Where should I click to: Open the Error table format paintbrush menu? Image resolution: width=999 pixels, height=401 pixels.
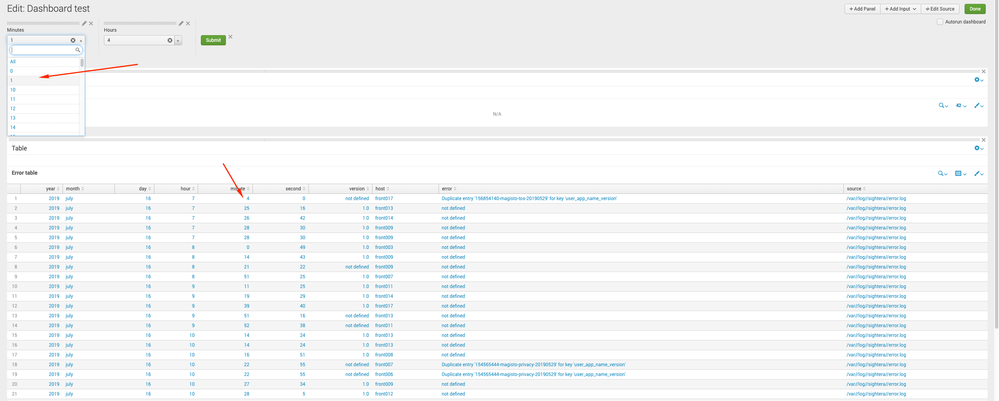click(x=979, y=173)
